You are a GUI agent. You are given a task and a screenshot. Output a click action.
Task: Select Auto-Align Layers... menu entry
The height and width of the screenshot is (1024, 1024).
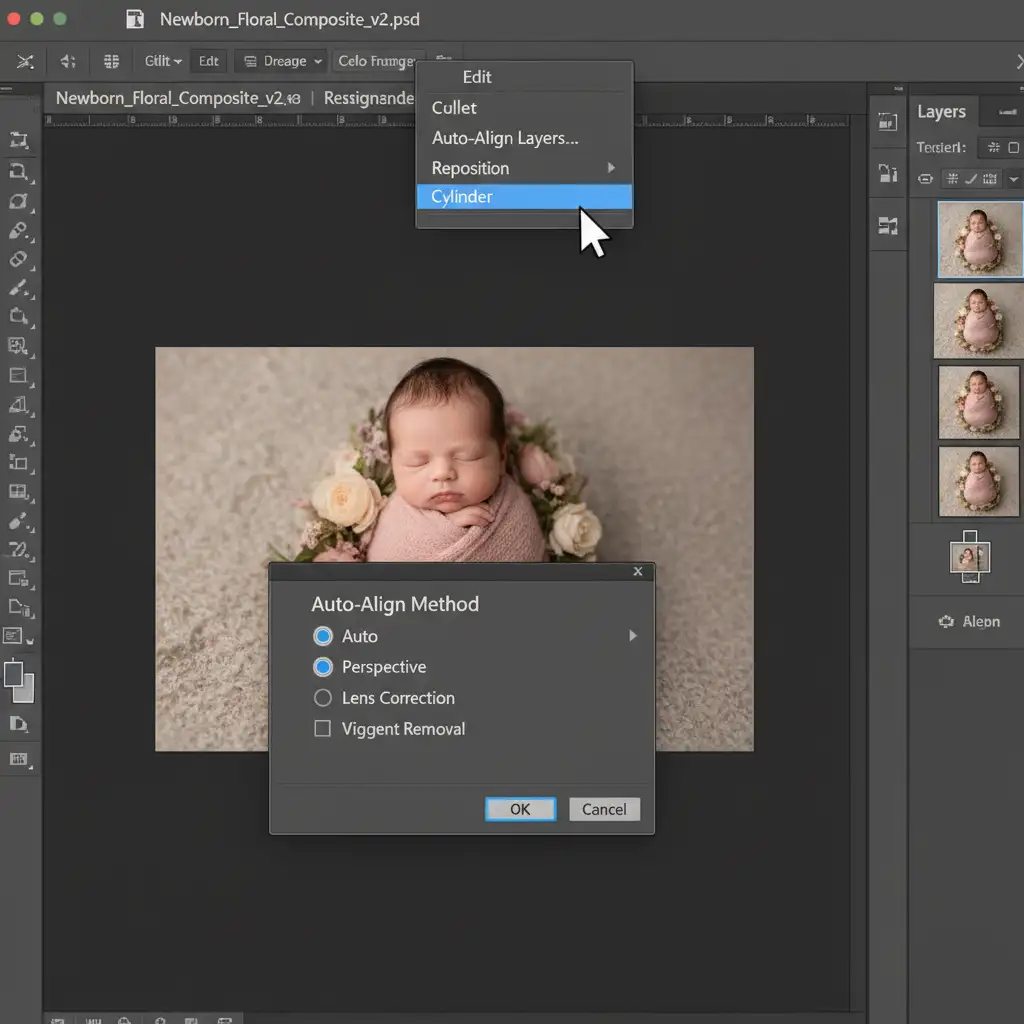pos(505,138)
